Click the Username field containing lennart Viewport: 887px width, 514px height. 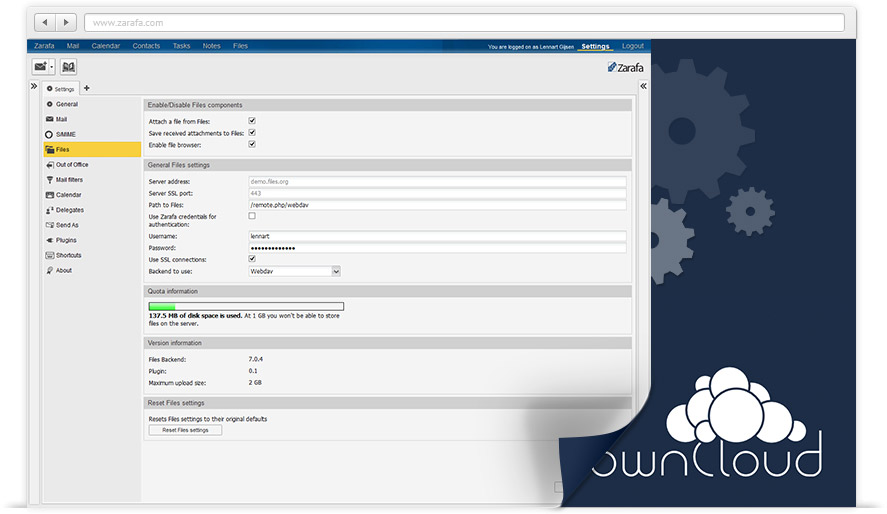tap(437, 236)
